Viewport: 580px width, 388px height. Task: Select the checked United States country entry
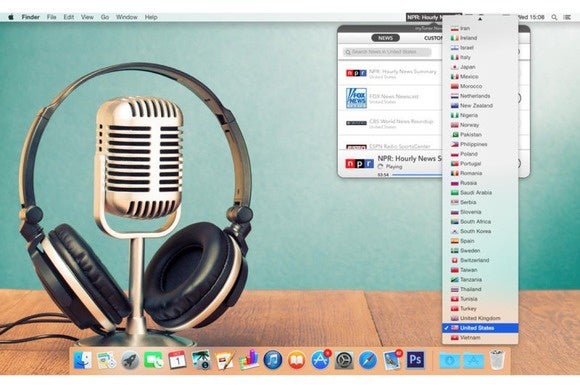point(480,328)
